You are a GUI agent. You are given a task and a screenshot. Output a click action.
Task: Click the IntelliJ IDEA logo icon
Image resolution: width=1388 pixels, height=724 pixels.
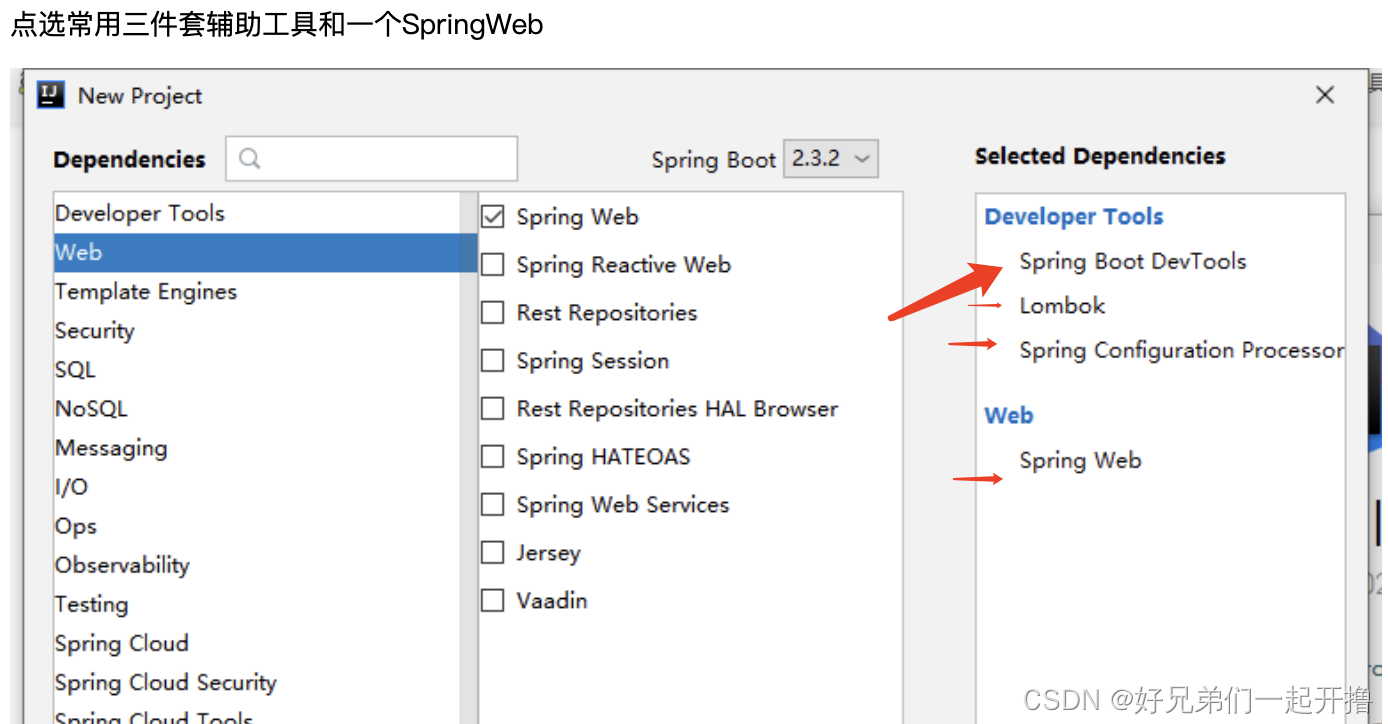point(51,95)
